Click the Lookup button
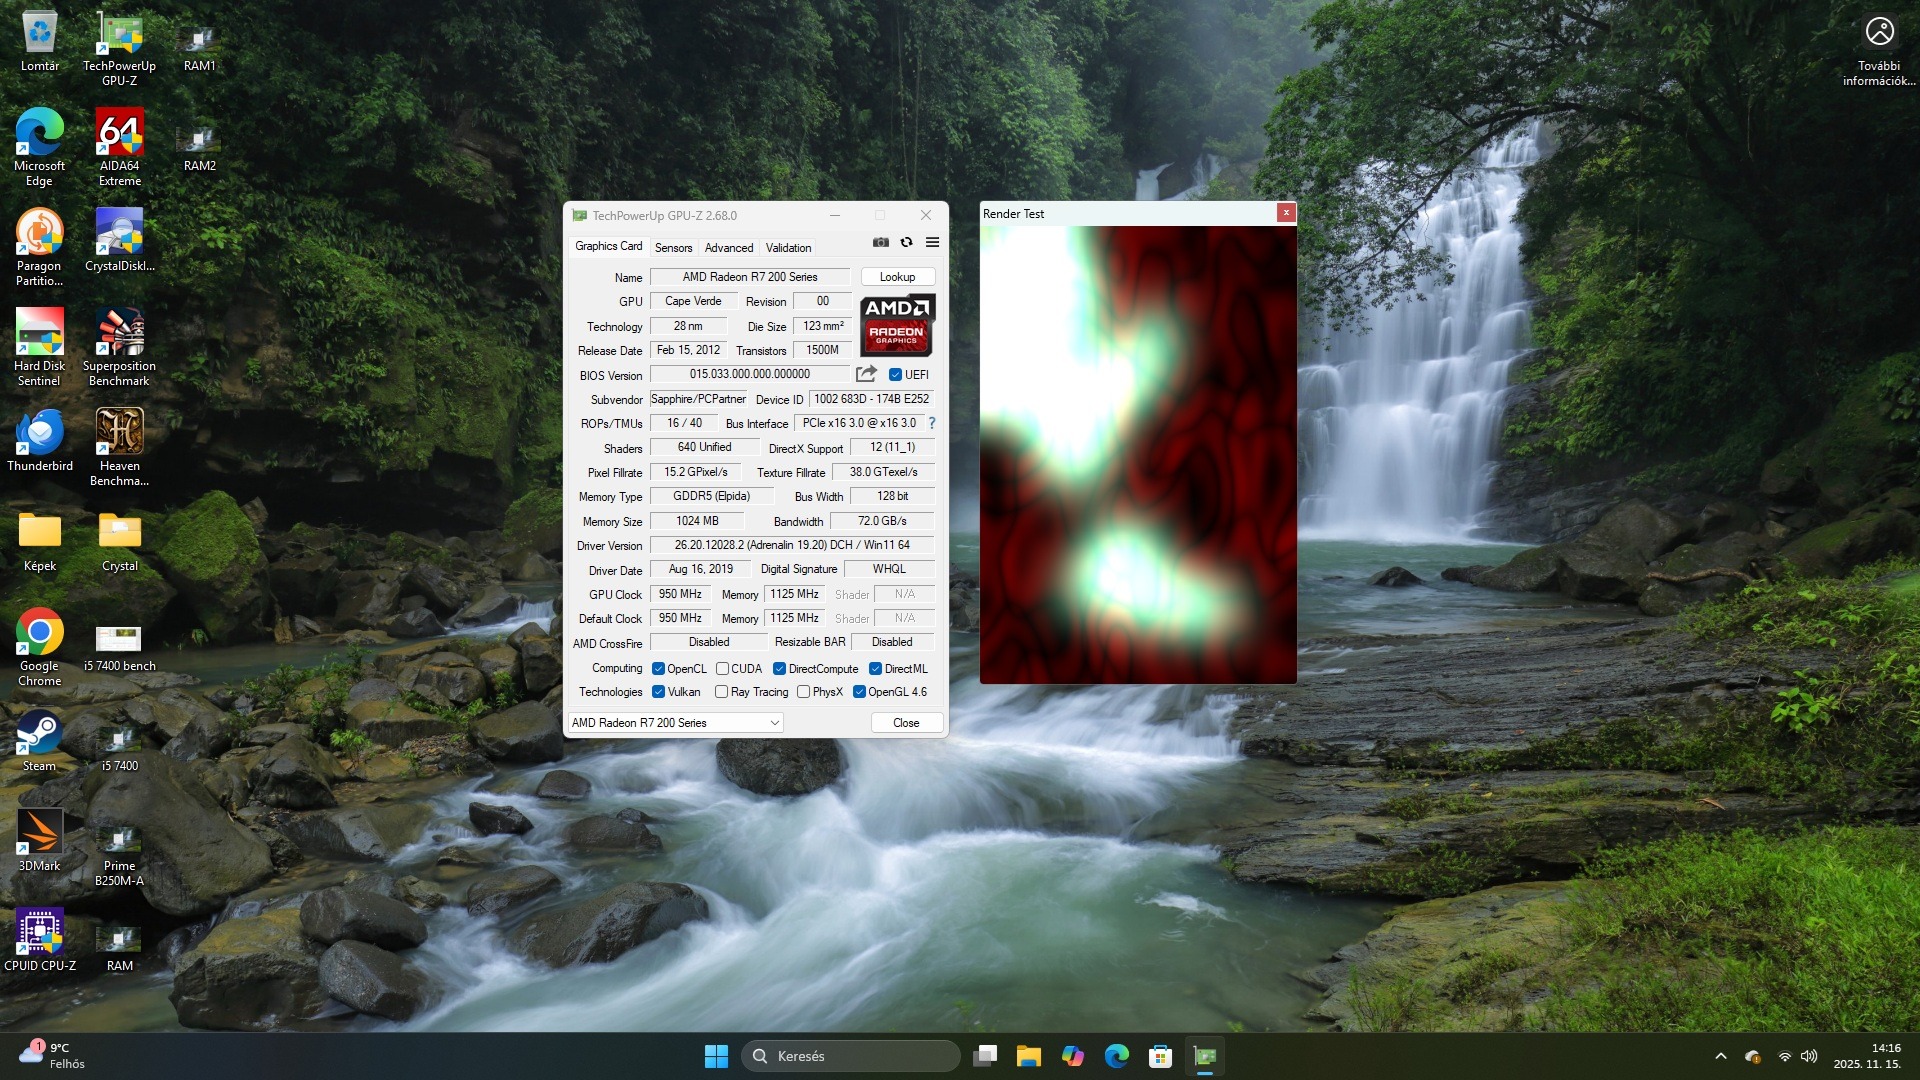 point(897,277)
